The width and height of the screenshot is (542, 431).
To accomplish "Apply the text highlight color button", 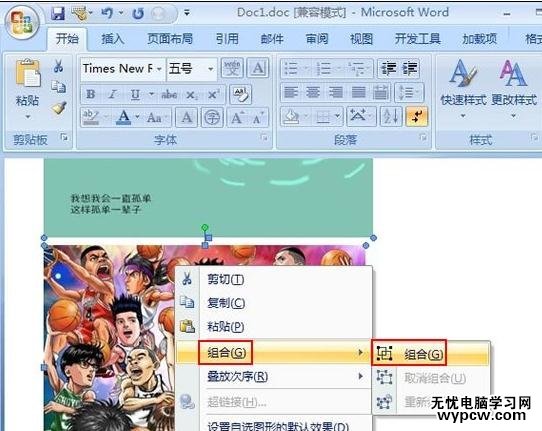I will pyautogui.click(x=91, y=117).
